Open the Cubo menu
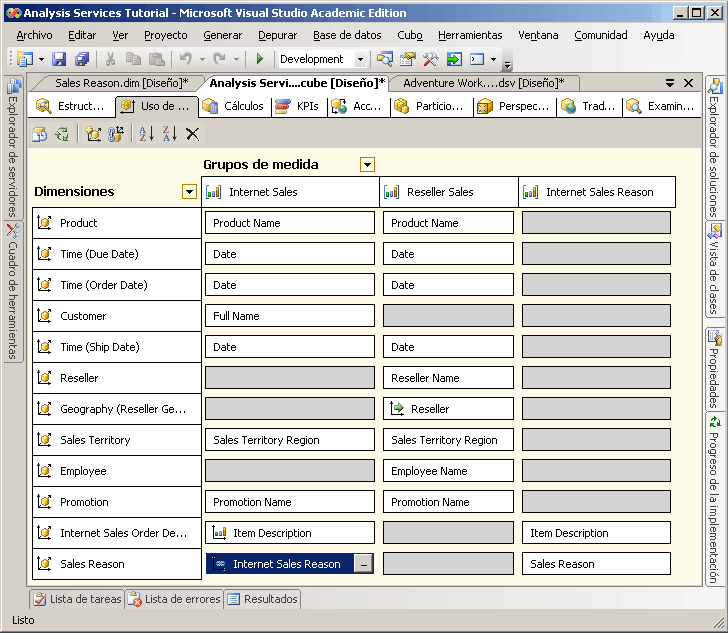Image resolution: width=728 pixels, height=633 pixels. 410,35
